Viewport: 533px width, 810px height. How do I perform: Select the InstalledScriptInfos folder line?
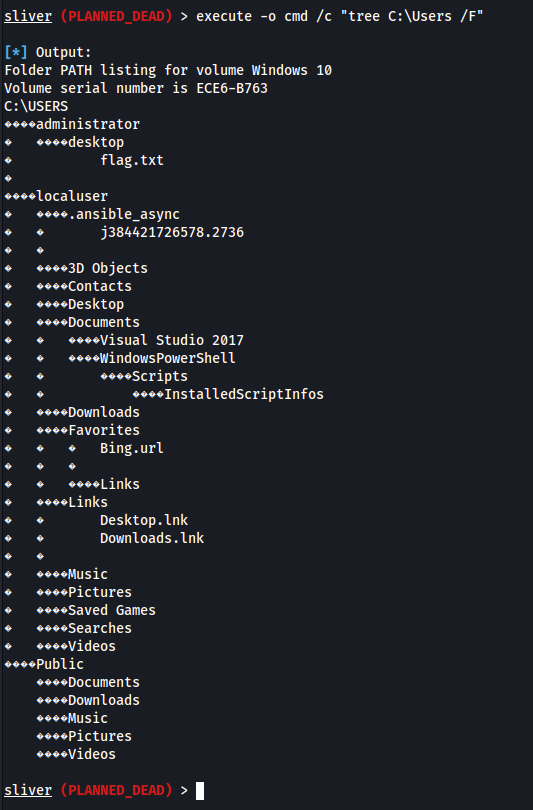[x=244, y=394]
